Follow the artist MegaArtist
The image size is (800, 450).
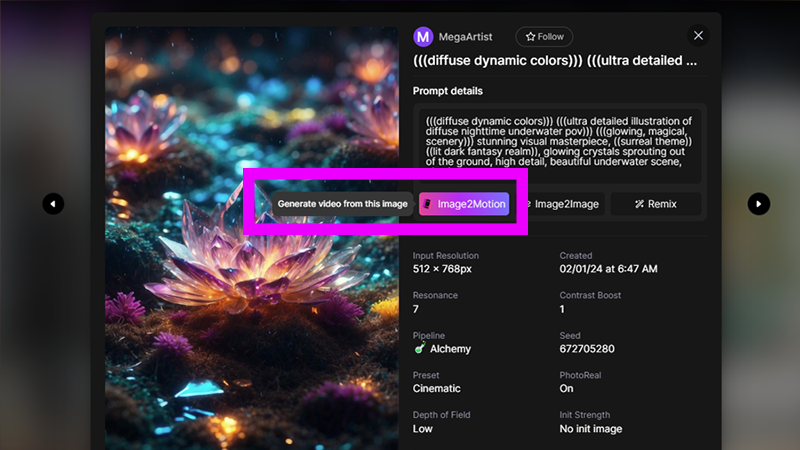pos(544,37)
